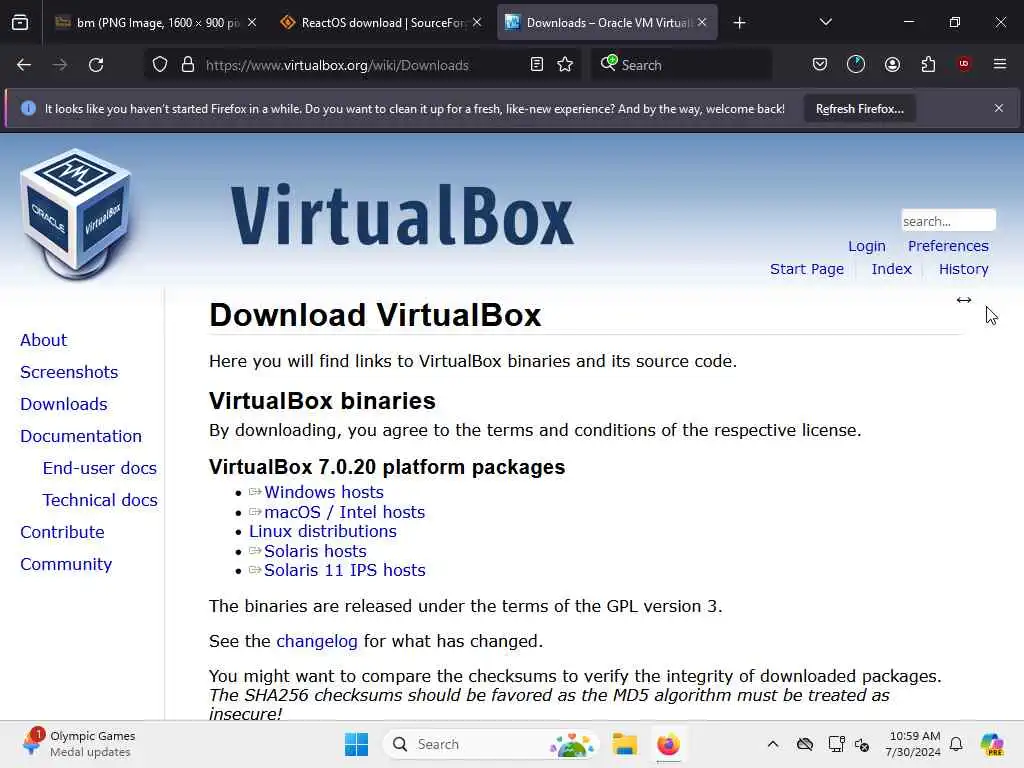Viewport: 1024px width, 768px height.
Task: View site security padlock information
Action: click(x=188, y=65)
